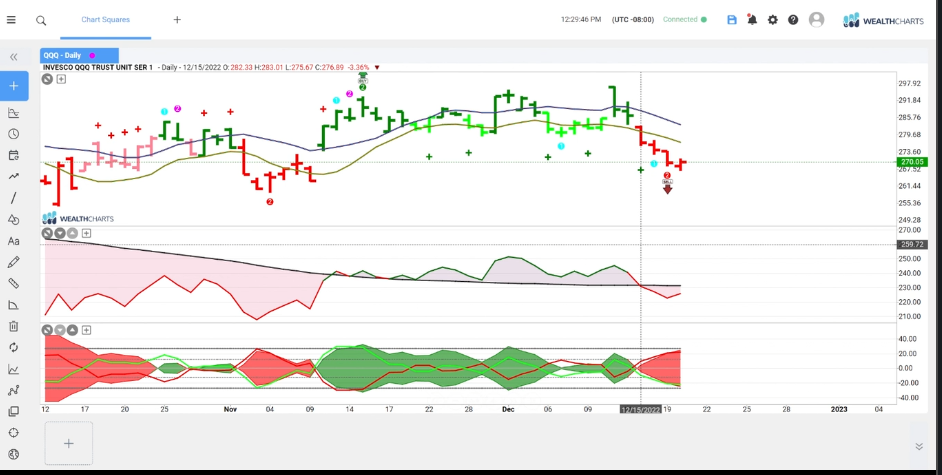Viewport: 942px width, 475px height.
Task: Select the connected nodes path tool
Action: (14, 390)
